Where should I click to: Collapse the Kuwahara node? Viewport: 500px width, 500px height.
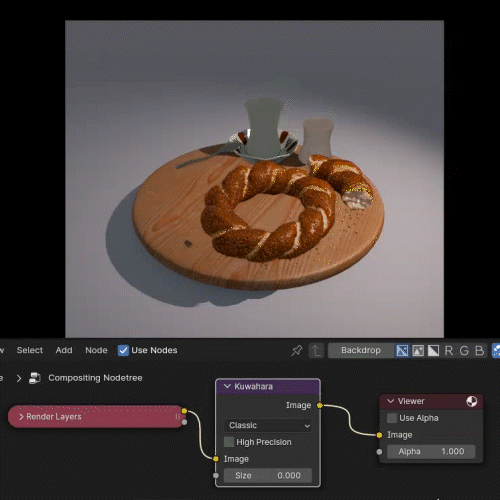pyautogui.click(x=227, y=386)
